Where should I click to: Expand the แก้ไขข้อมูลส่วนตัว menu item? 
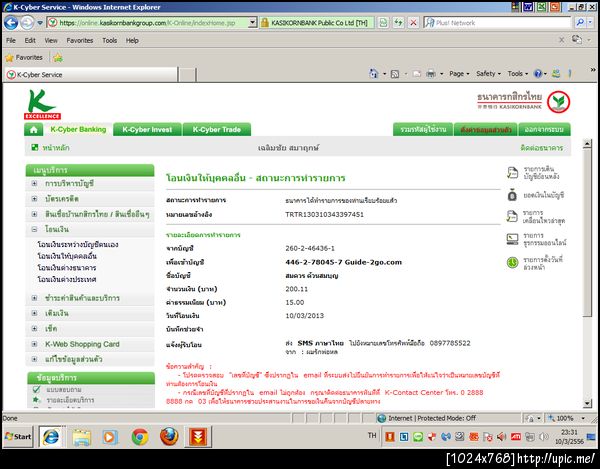(34, 359)
